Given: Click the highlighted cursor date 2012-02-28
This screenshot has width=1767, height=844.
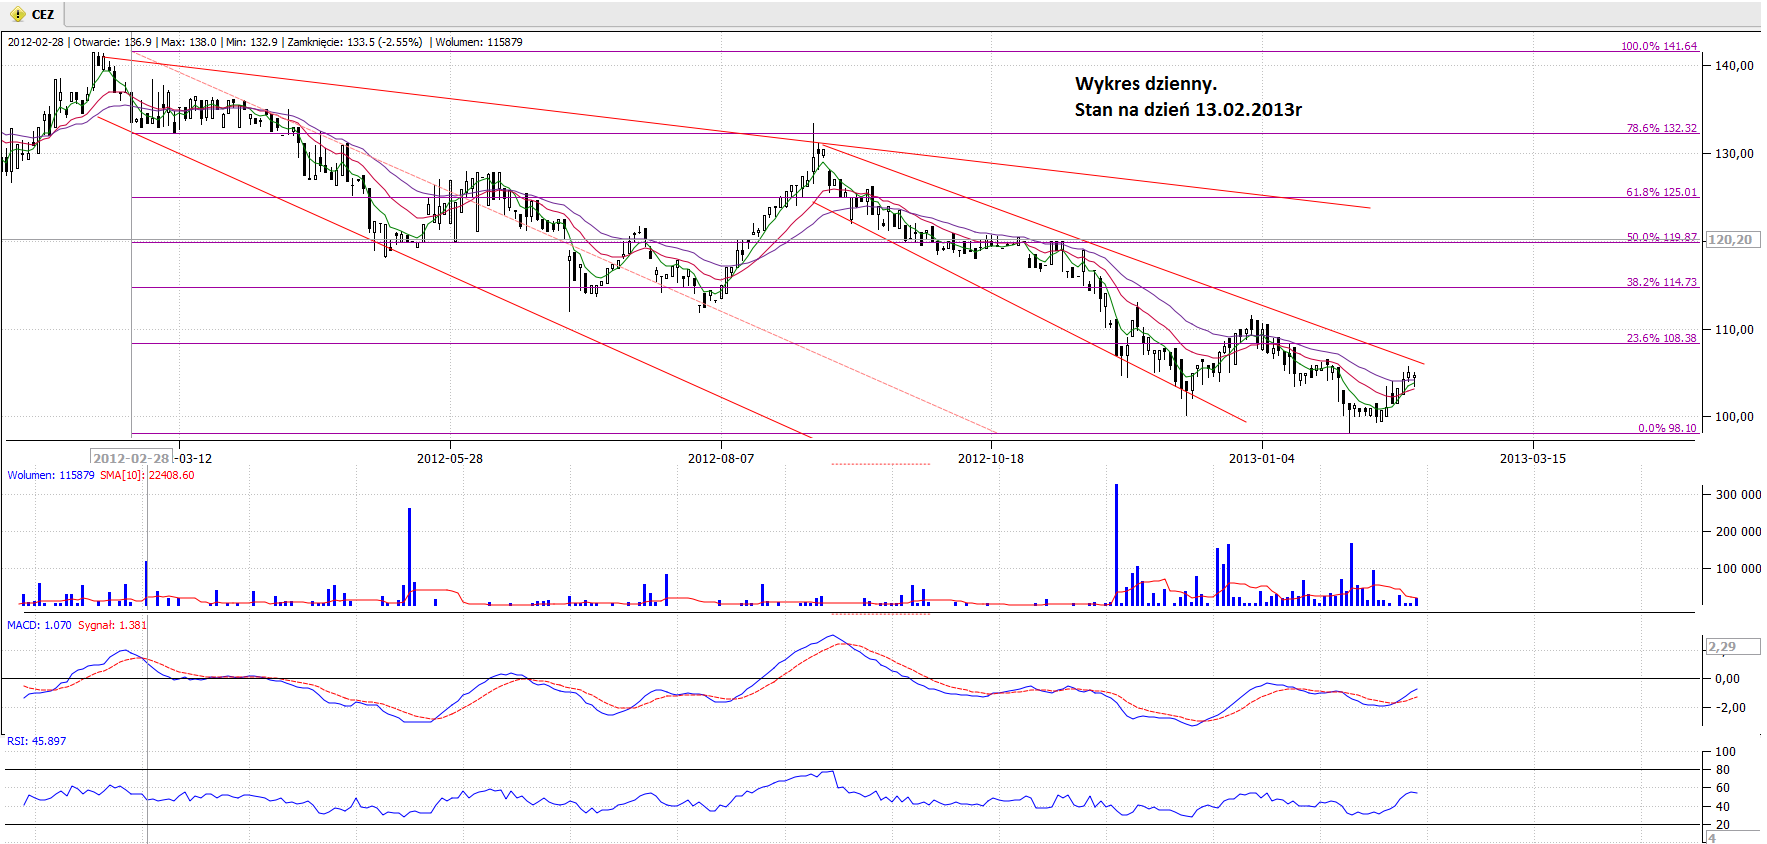Looking at the screenshot, I should coord(131,458).
